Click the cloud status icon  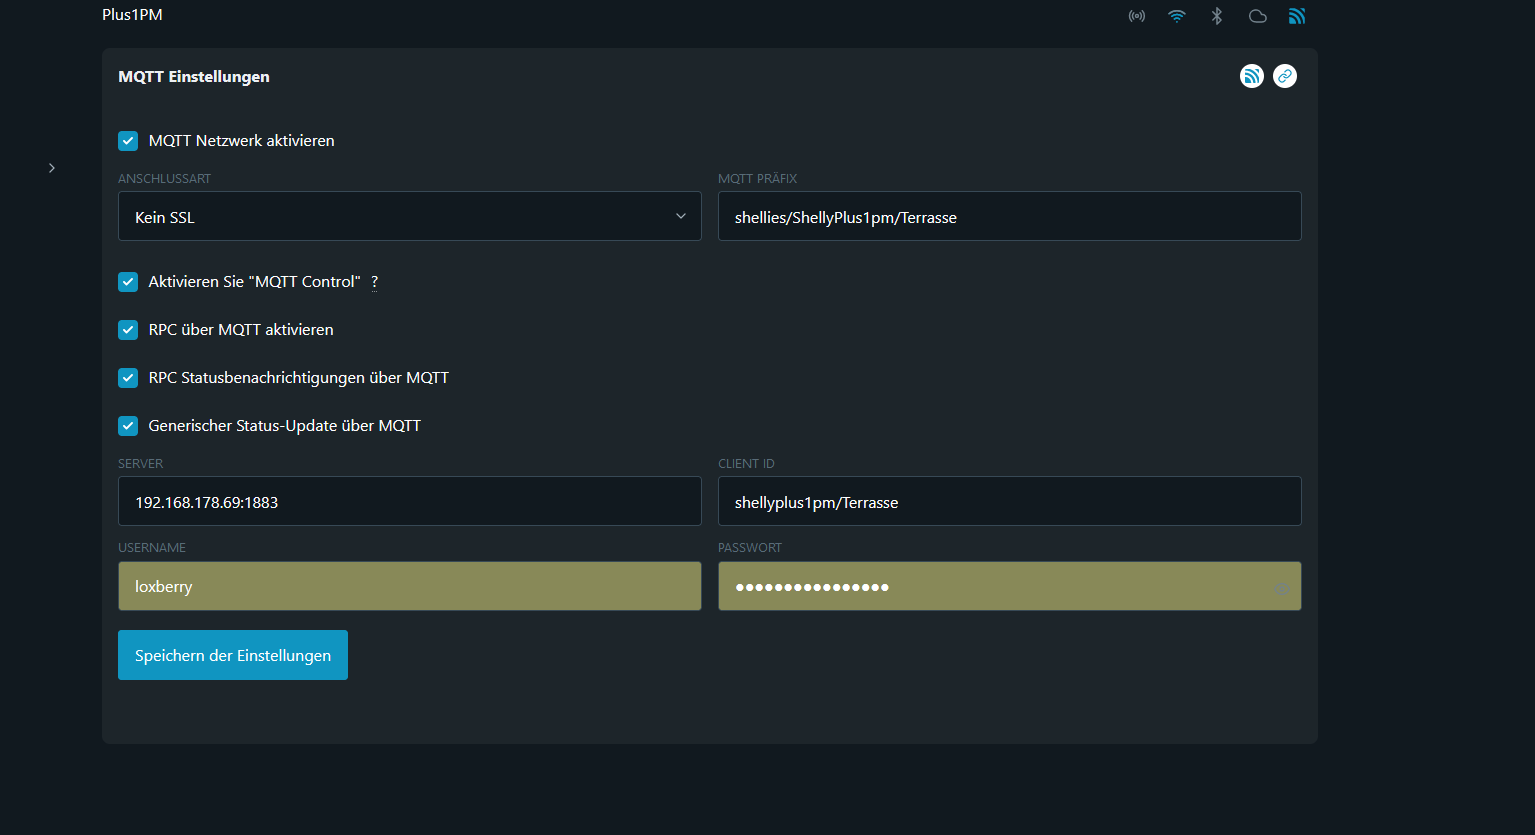[x=1258, y=16]
